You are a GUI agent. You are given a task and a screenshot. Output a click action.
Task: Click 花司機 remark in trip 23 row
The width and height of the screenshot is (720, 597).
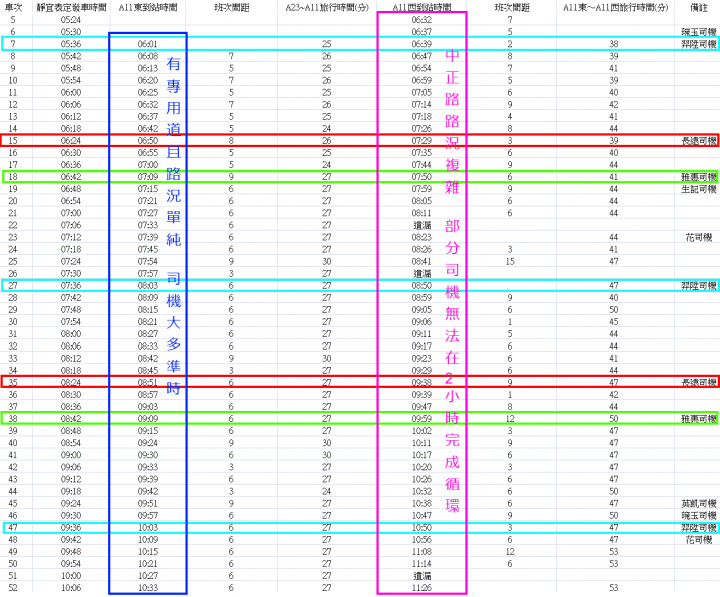[x=698, y=237]
